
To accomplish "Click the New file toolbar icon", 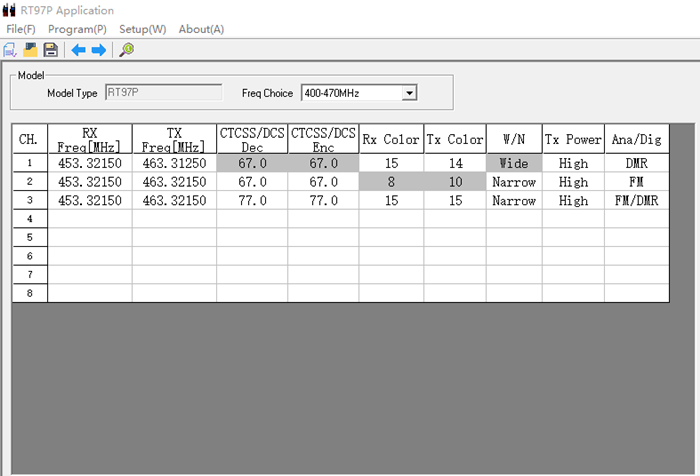I will (x=11, y=49).
